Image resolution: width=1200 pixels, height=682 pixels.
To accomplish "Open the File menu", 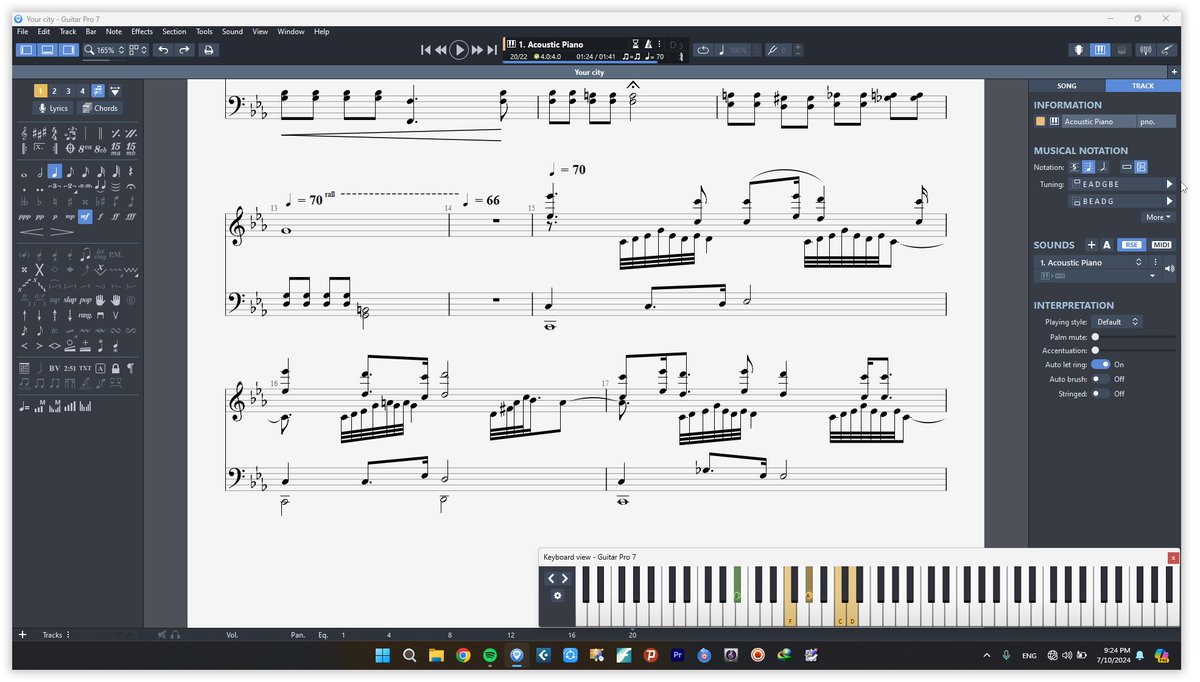I will click(22, 32).
